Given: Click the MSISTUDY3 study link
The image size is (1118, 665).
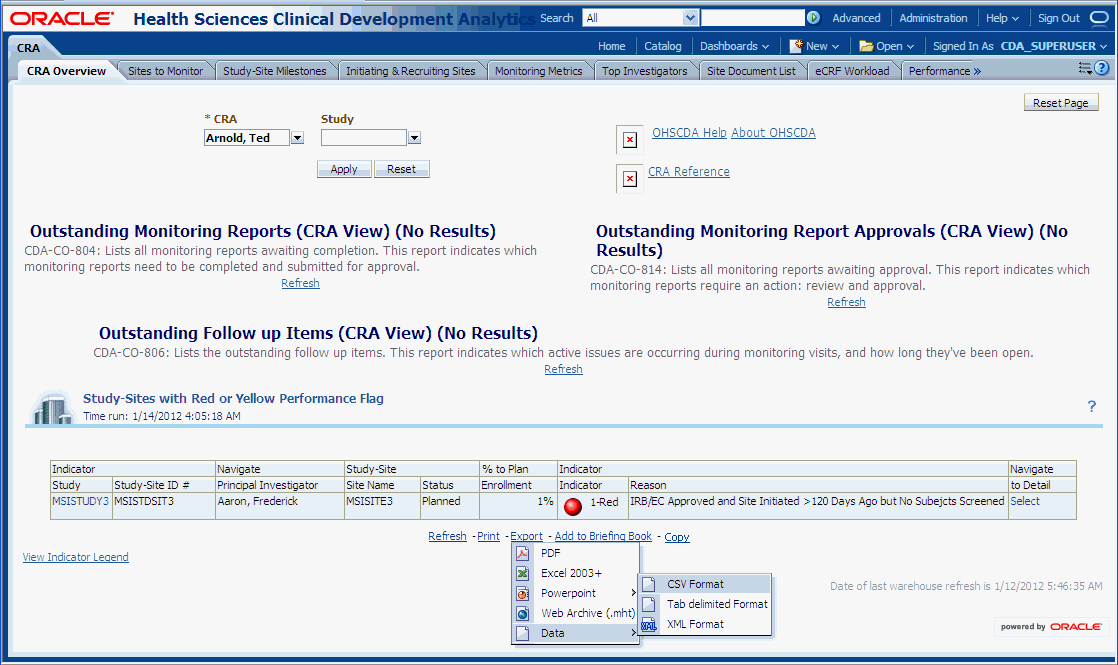Looking at the screenshot, I should tap(80, 501).
